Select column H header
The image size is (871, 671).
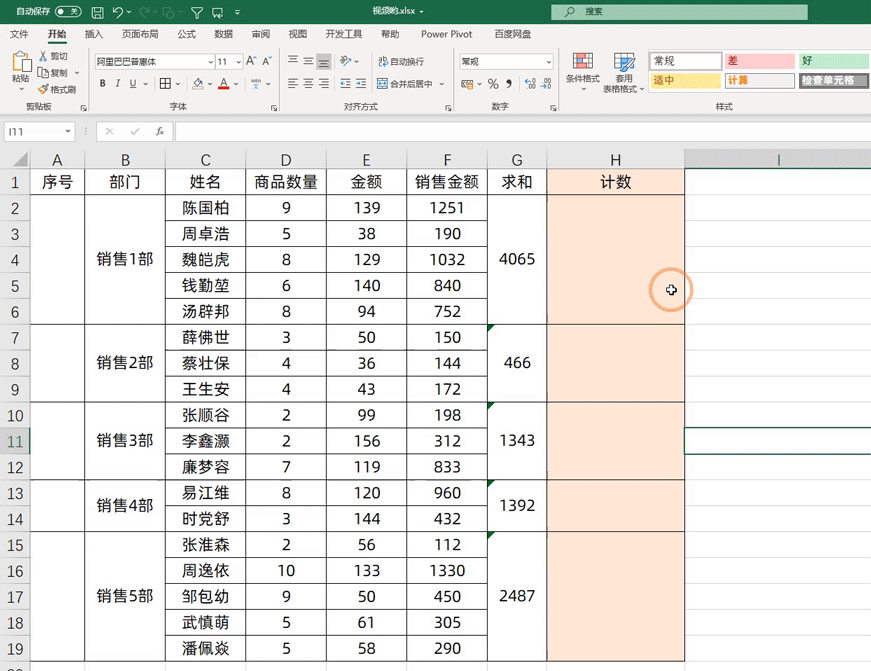(615, 160)
